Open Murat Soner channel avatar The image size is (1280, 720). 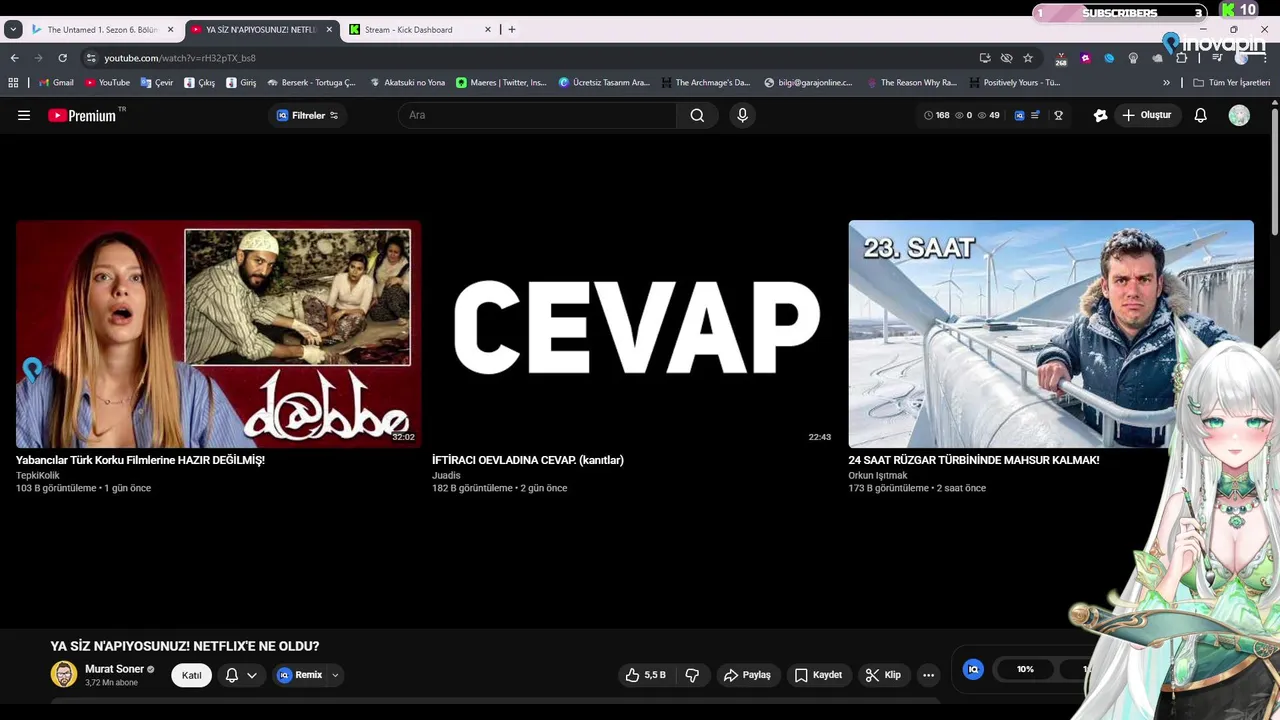coord(64,674)
